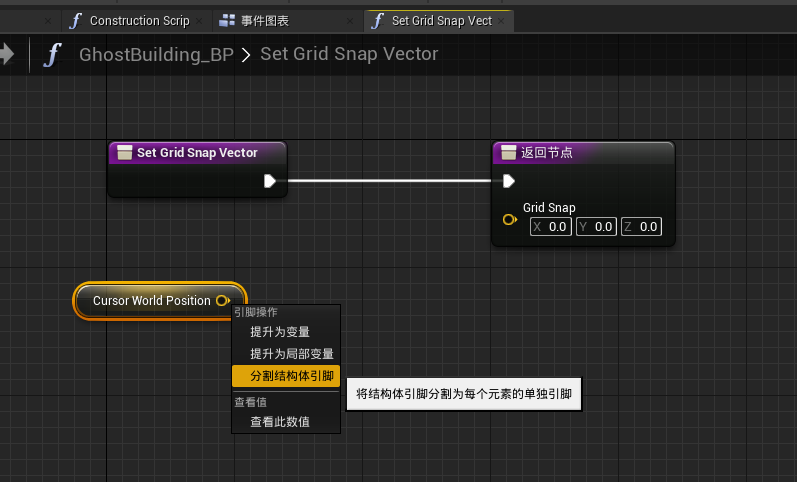The height and width of the screenshot is (482, 797).
Task: Close the Set Grid Snap Vect tab
Action: [501, 21]
